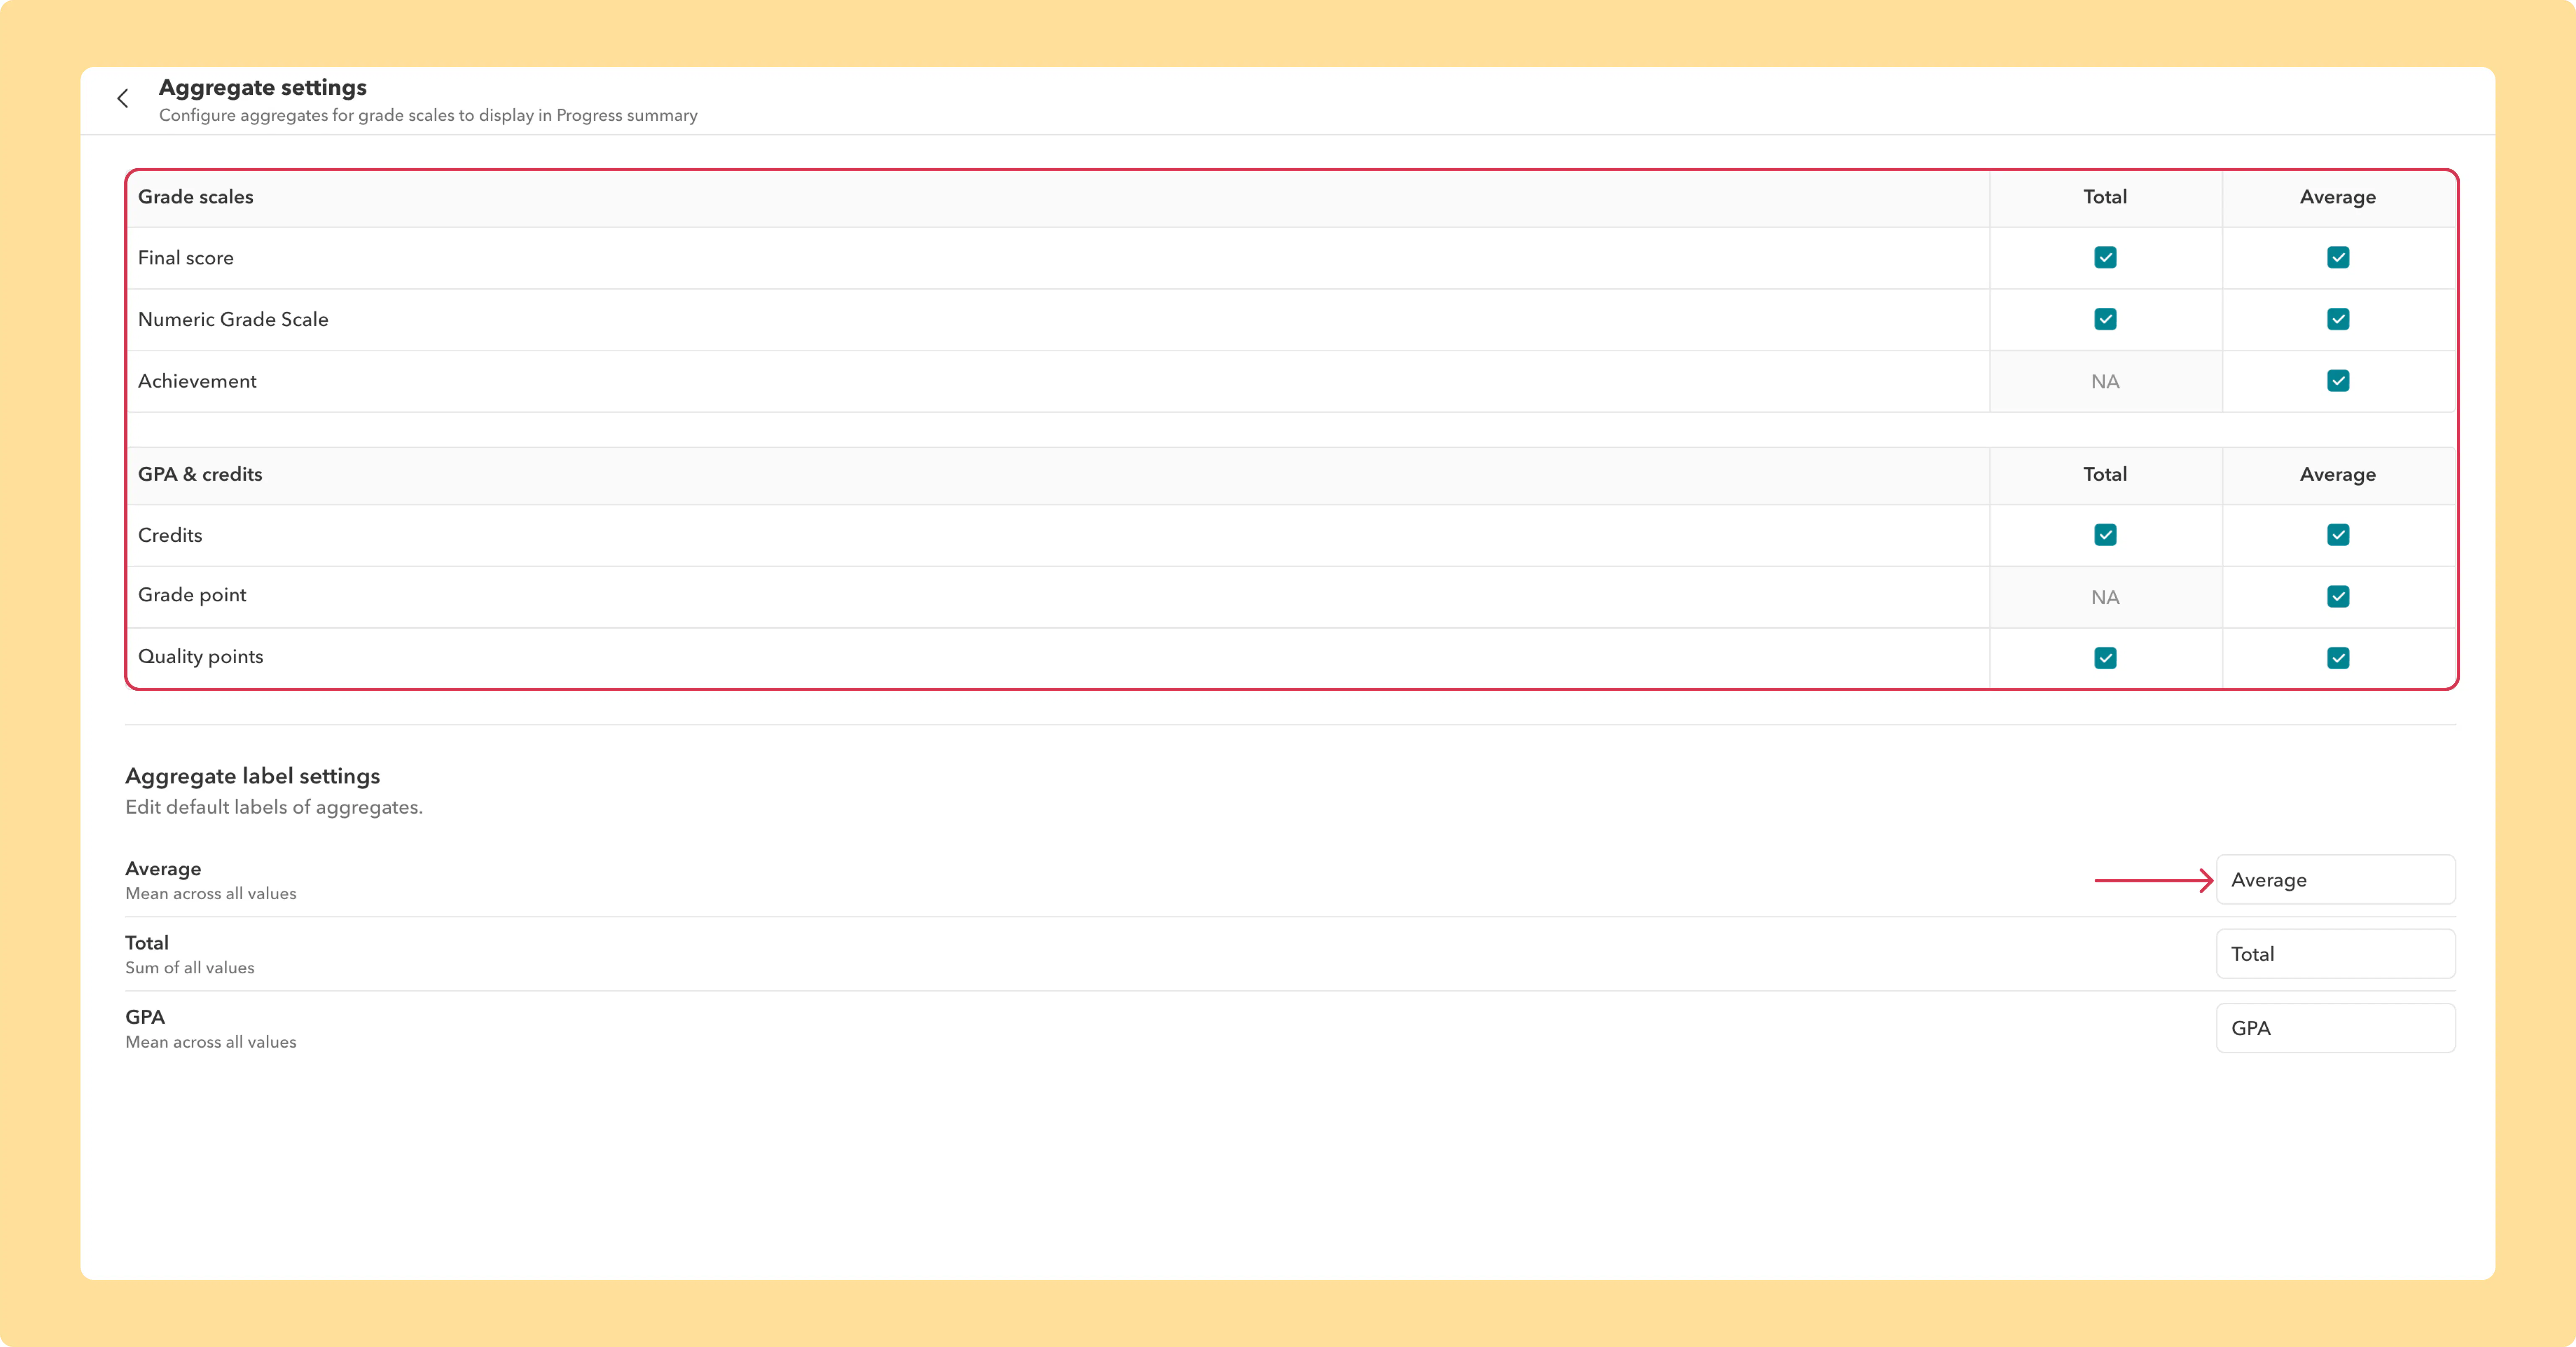Click the Grade point row label
The height and width of the screenshot is (1347, 2576).
(192, 595)
